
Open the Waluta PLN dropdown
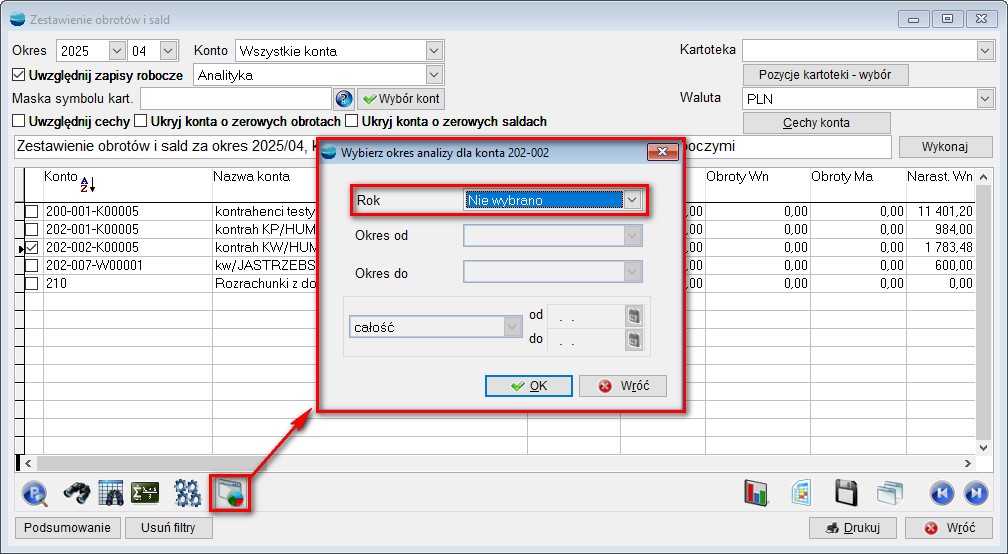[984, 99]
